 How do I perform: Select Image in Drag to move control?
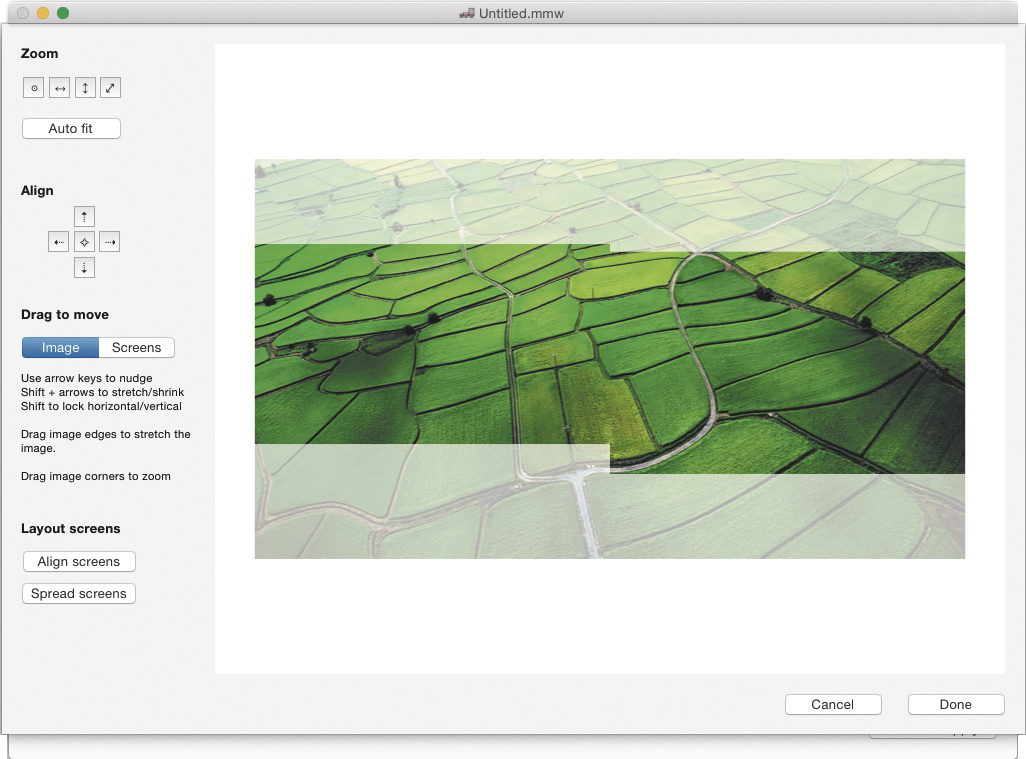coord(60,348)
